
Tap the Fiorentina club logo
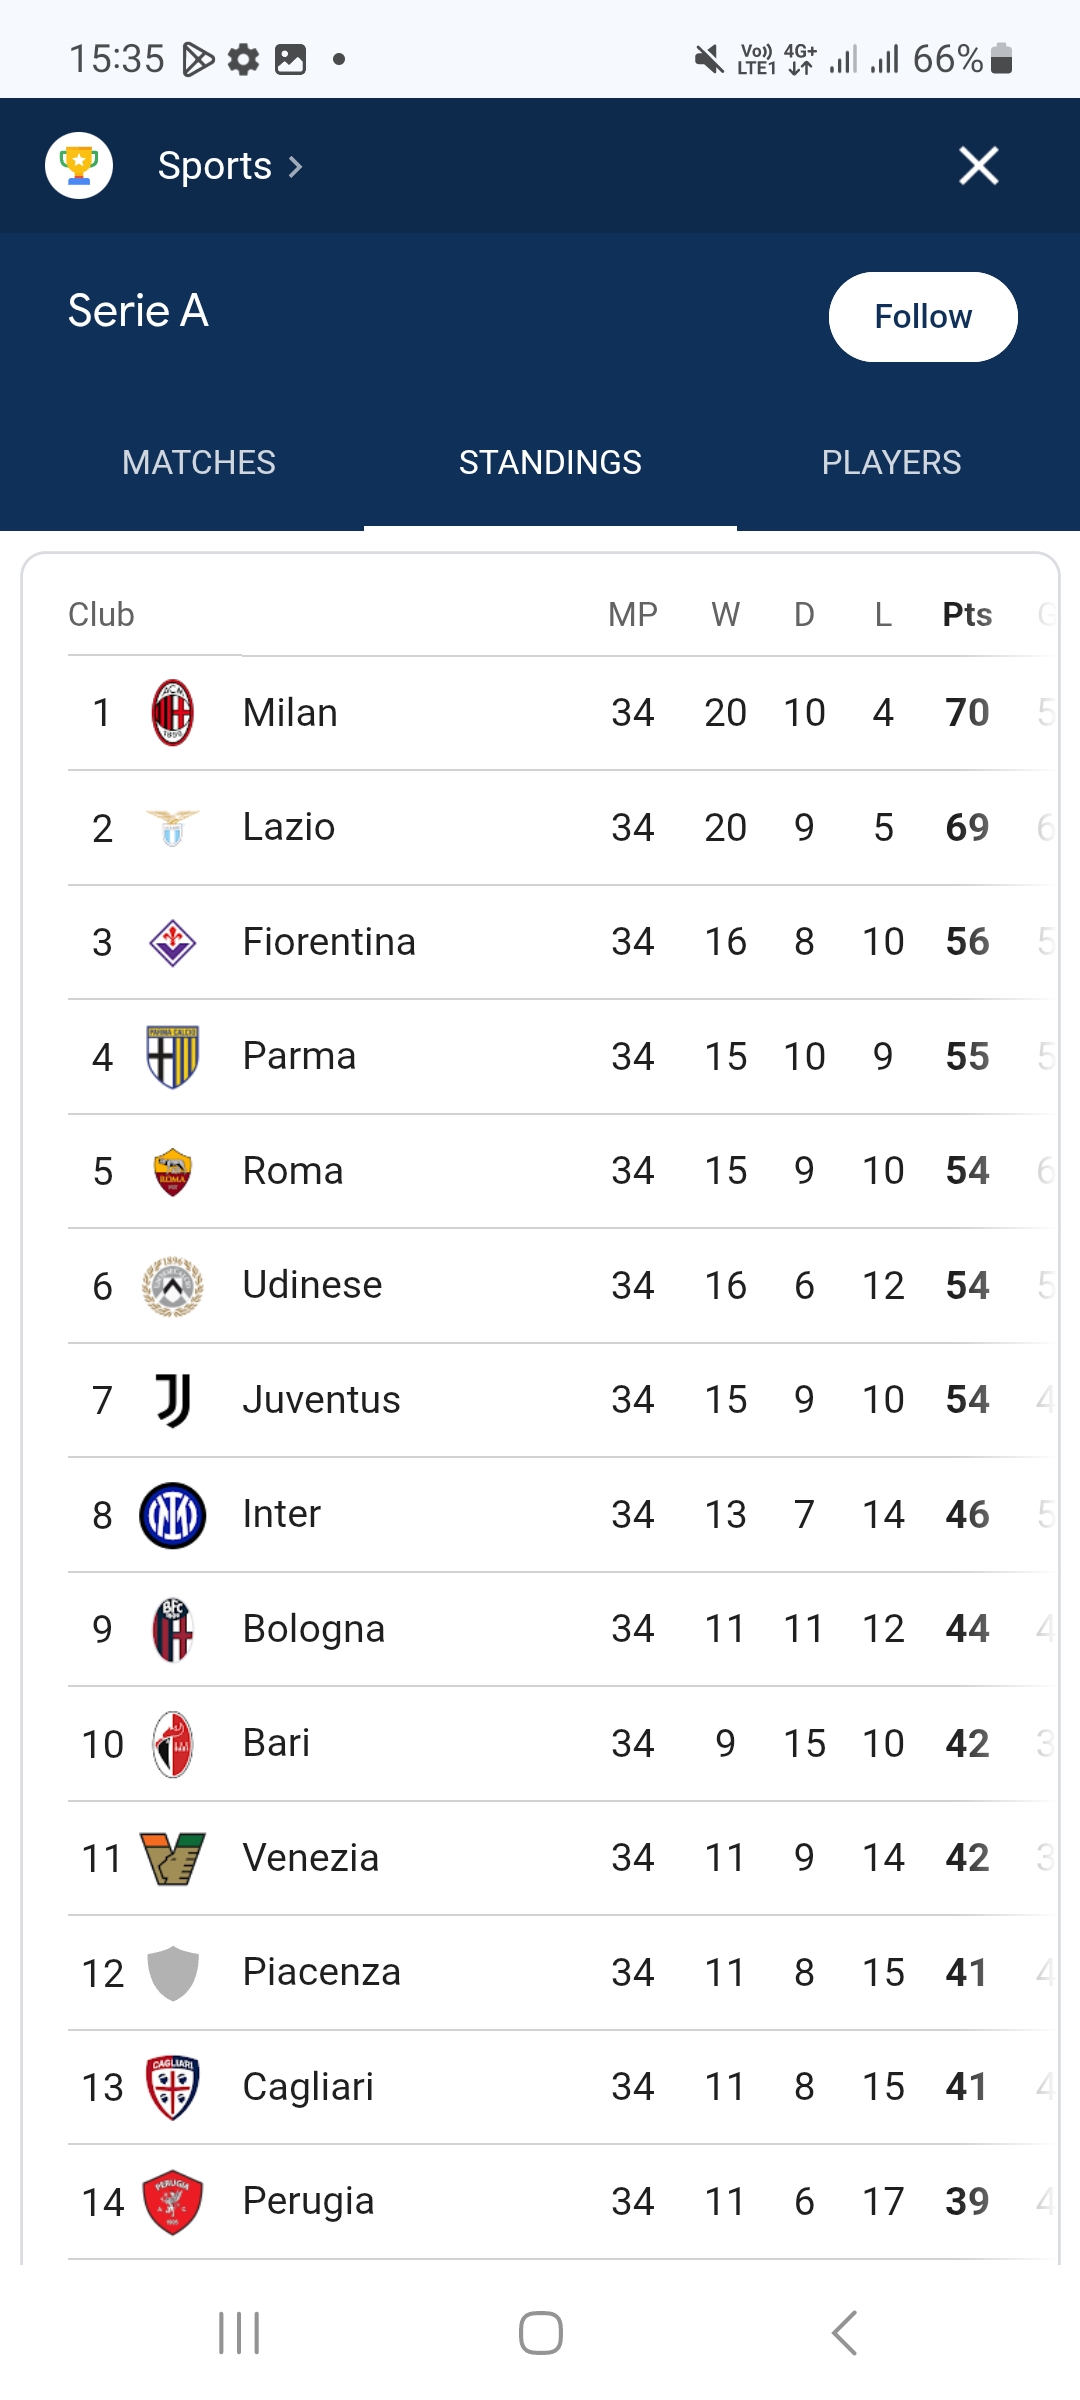(x=172, y=942)
